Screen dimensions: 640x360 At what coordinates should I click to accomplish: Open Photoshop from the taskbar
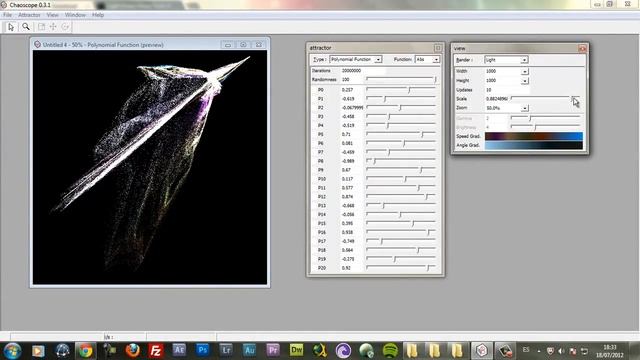[x=202, y=350]
